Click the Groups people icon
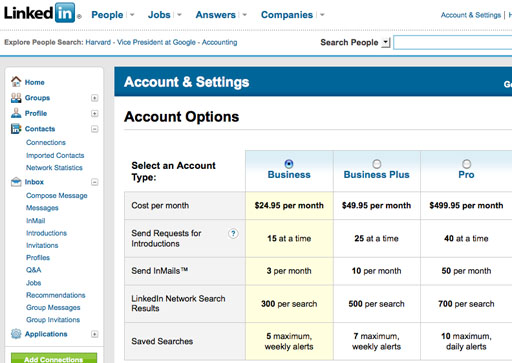 point(16,98)
